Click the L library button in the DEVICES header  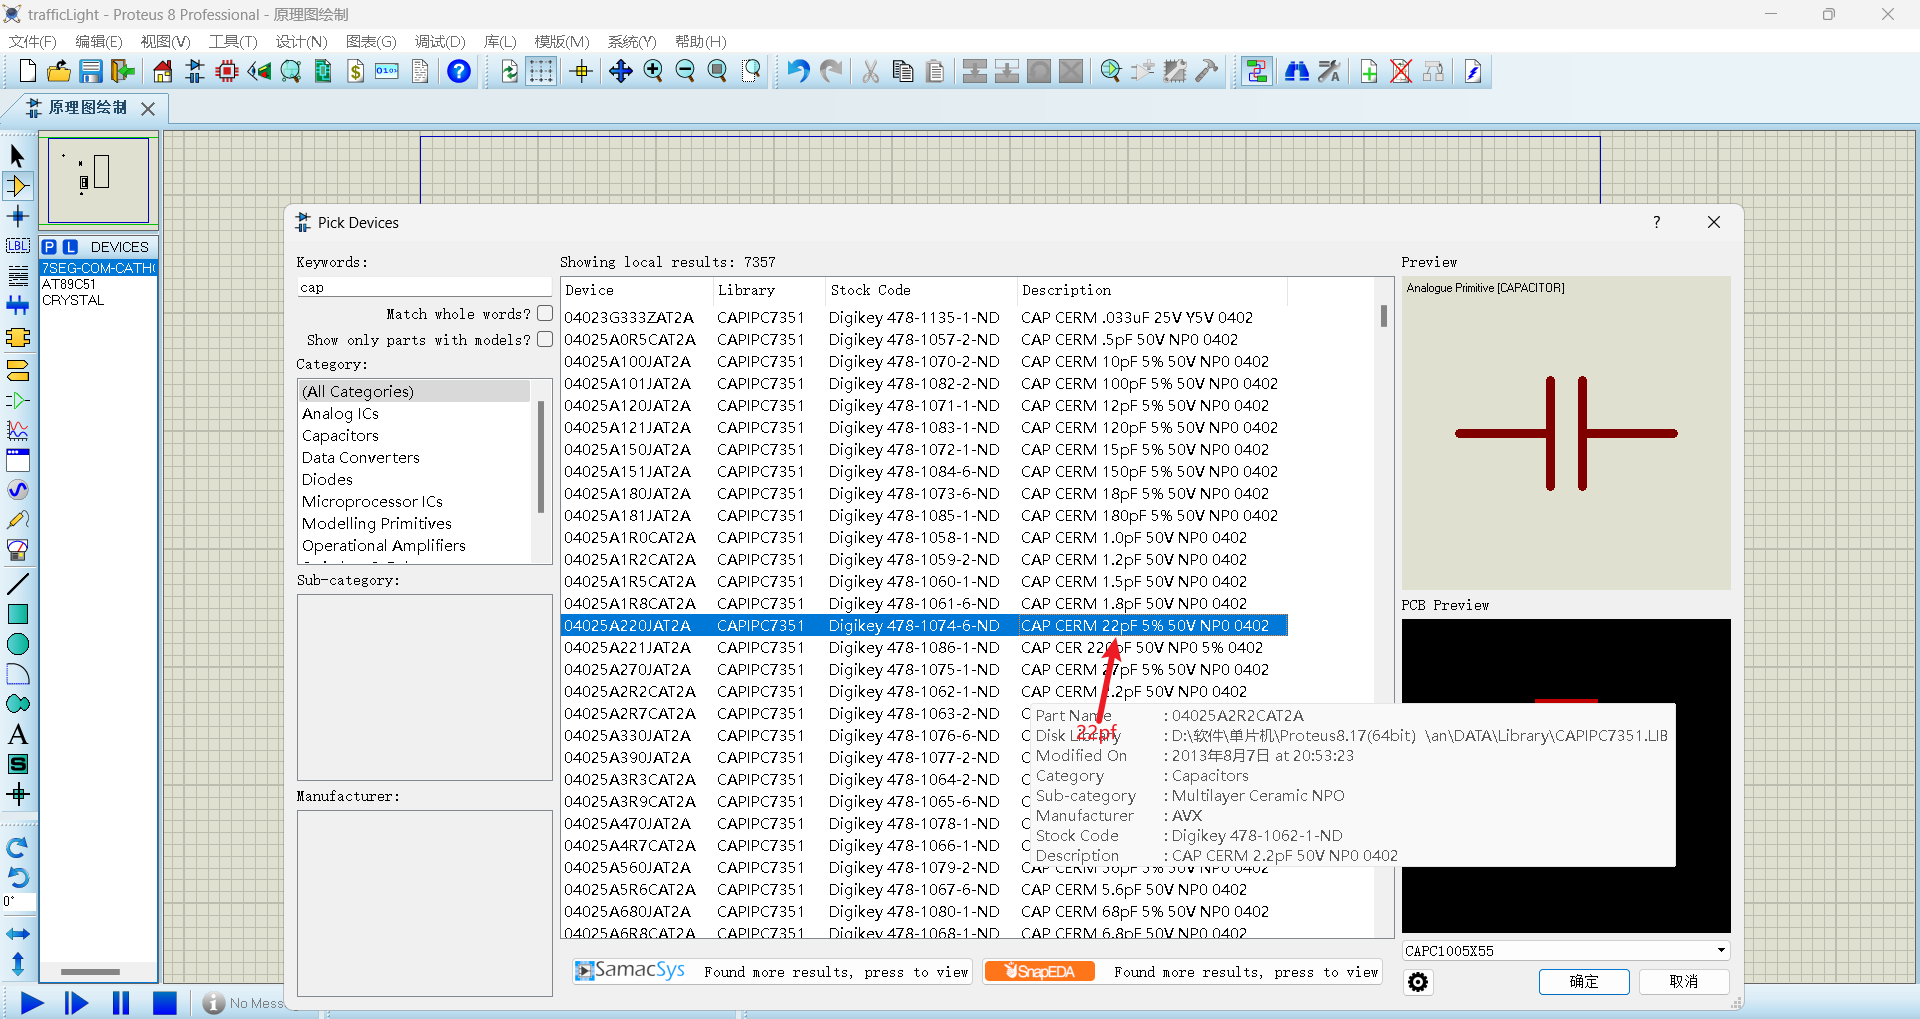(x=70, y=247)
